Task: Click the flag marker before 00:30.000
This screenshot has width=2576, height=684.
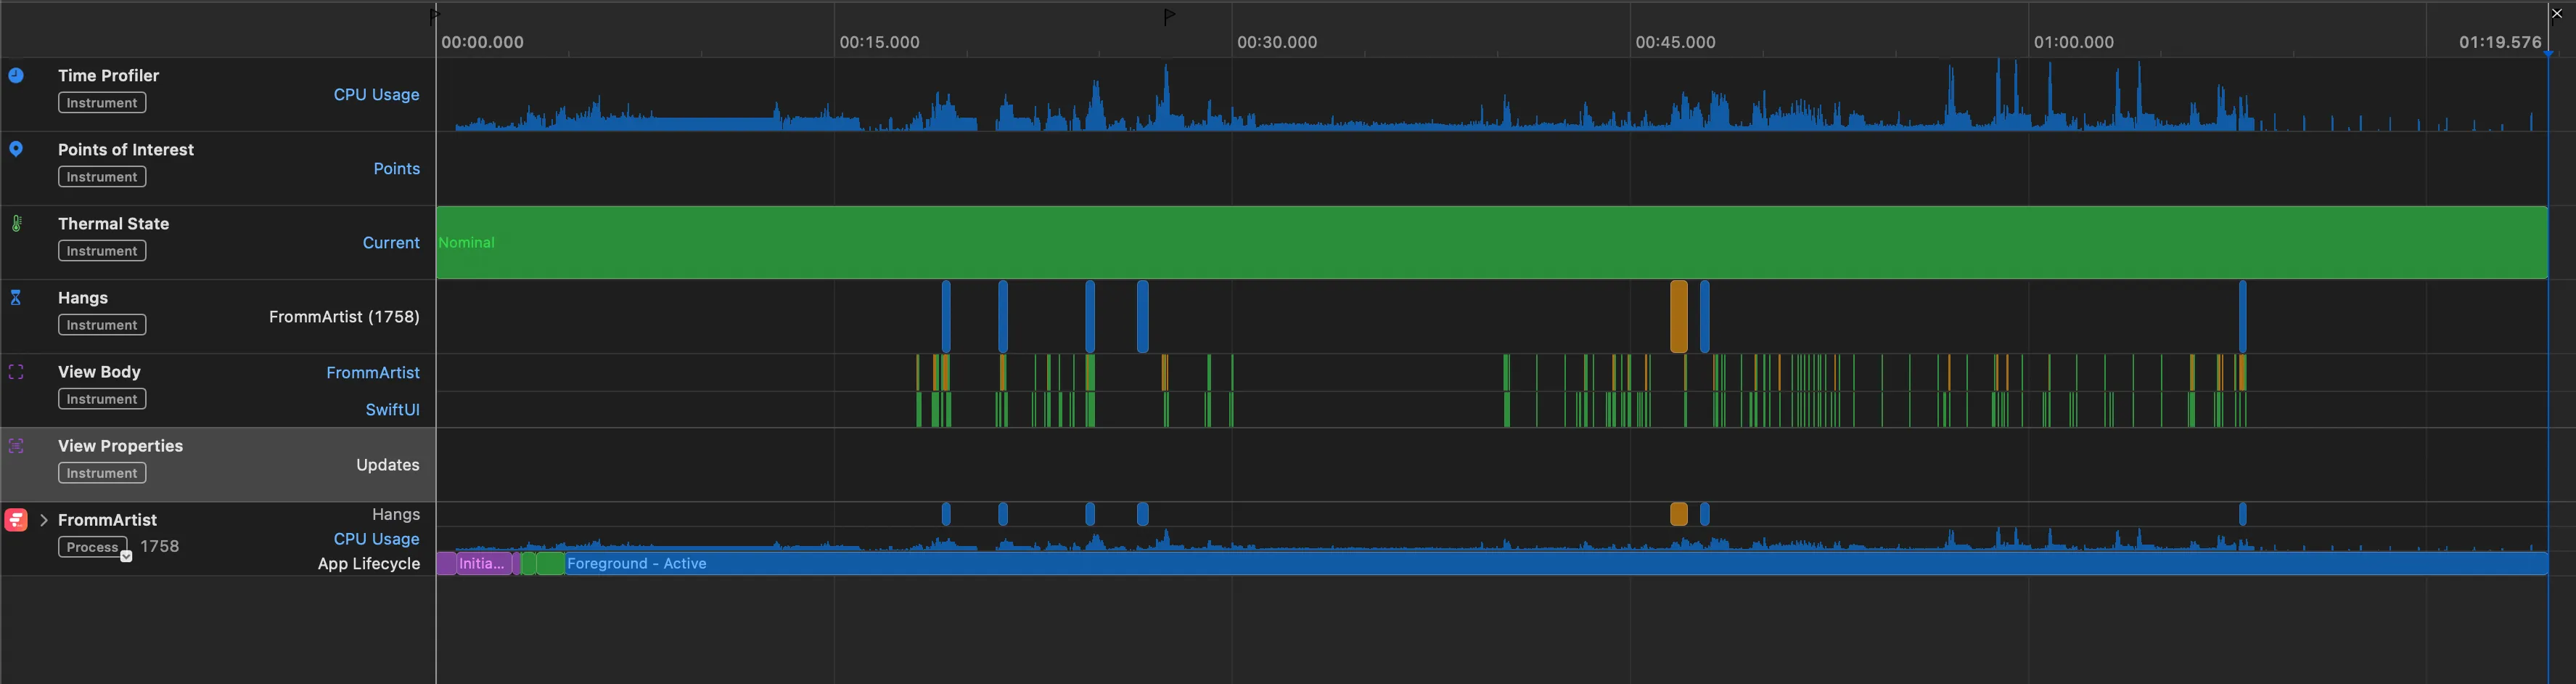Action: coord(1169,17)
